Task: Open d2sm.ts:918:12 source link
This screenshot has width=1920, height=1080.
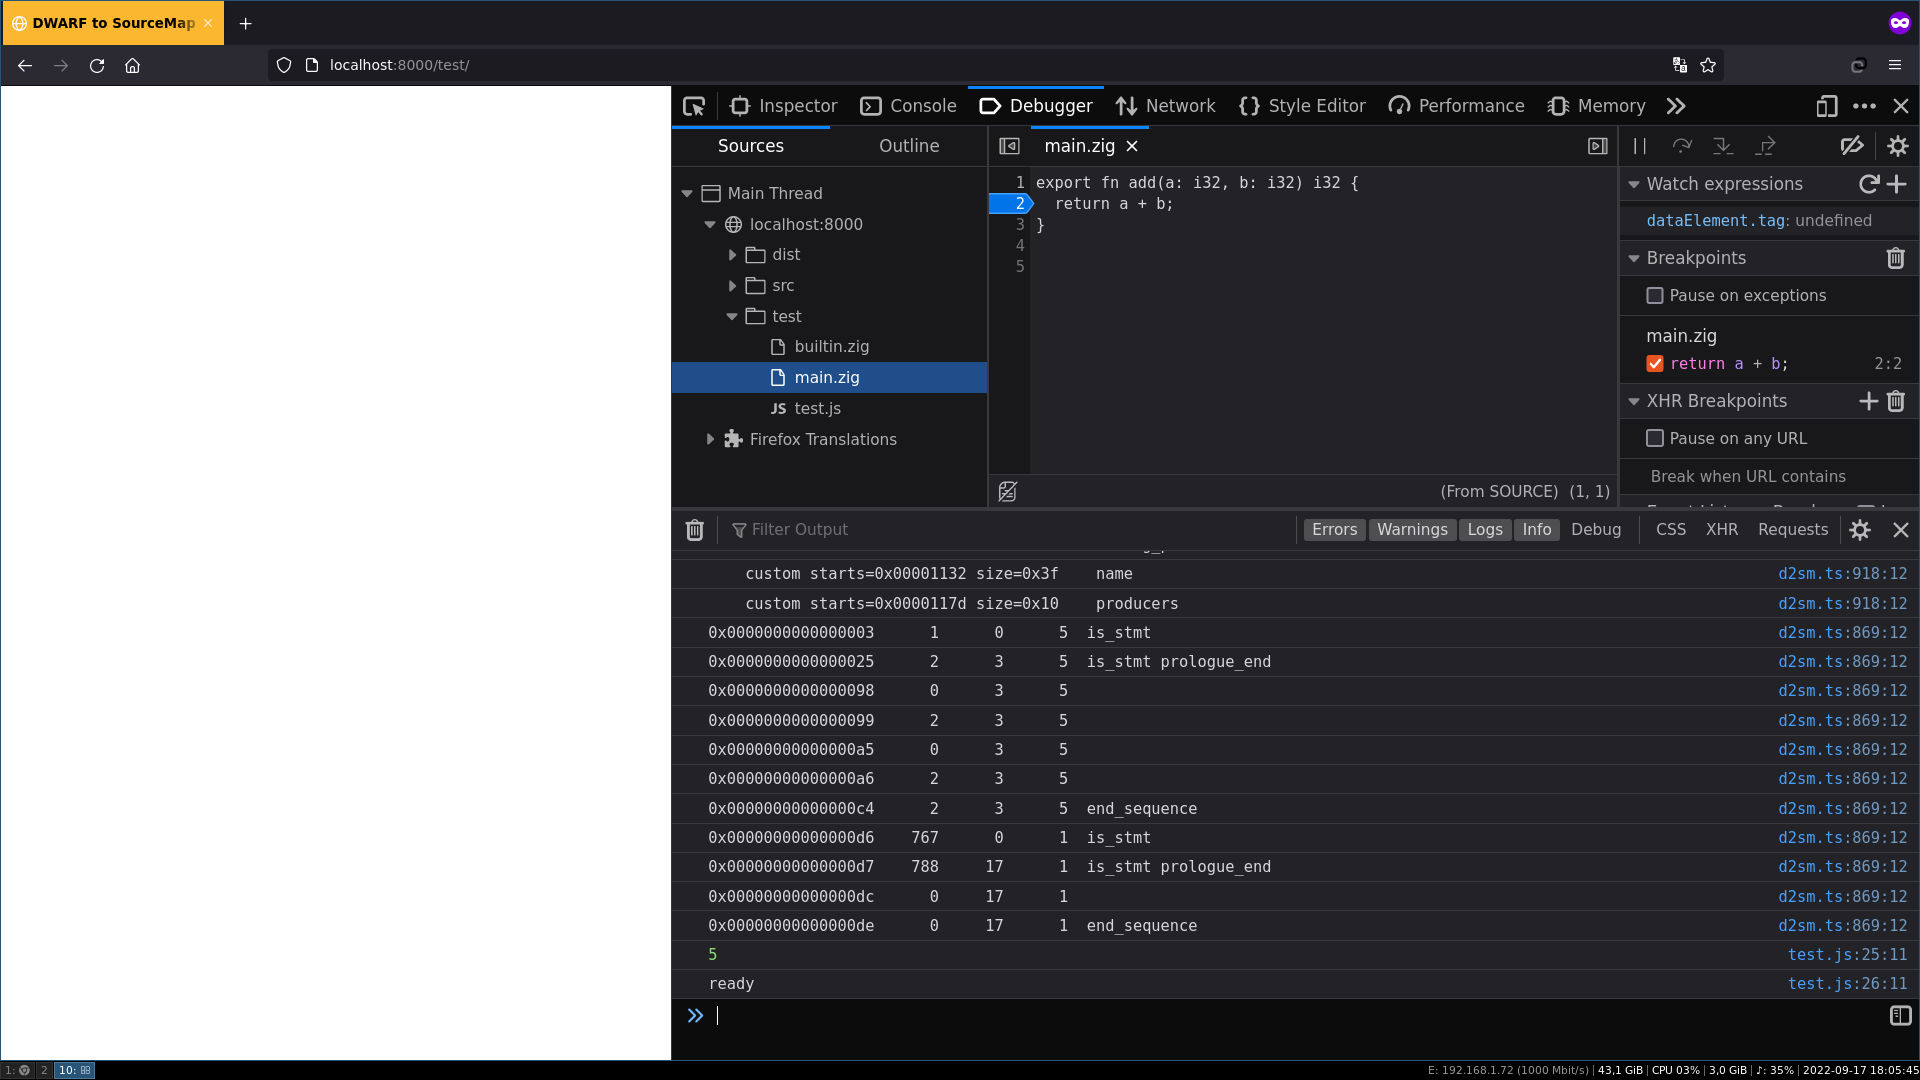Action: click(1842, 574)
